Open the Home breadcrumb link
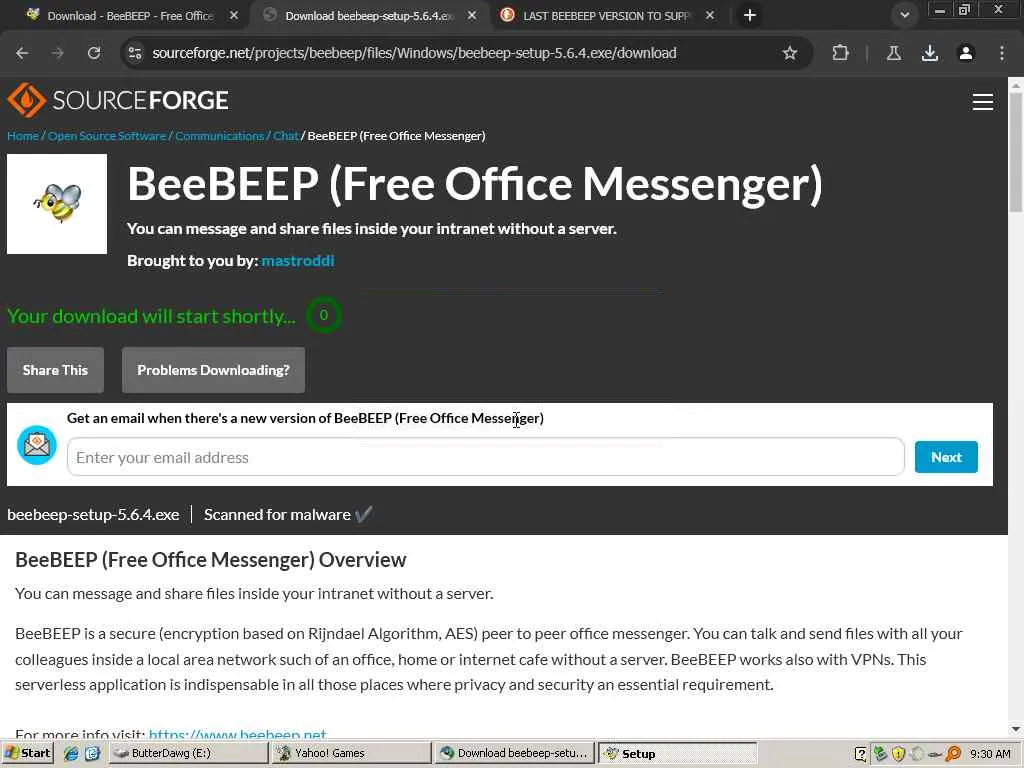The width and height of the screenshot is (1024, 768). pos(23,136)
